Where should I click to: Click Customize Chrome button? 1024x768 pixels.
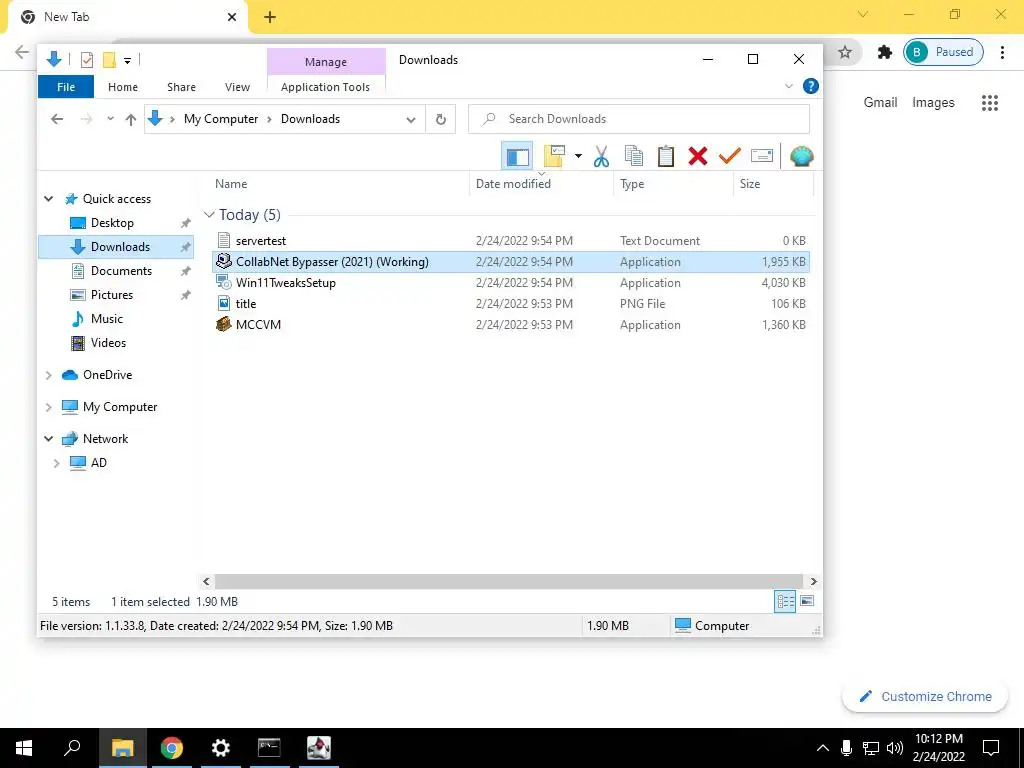point(925,696)
